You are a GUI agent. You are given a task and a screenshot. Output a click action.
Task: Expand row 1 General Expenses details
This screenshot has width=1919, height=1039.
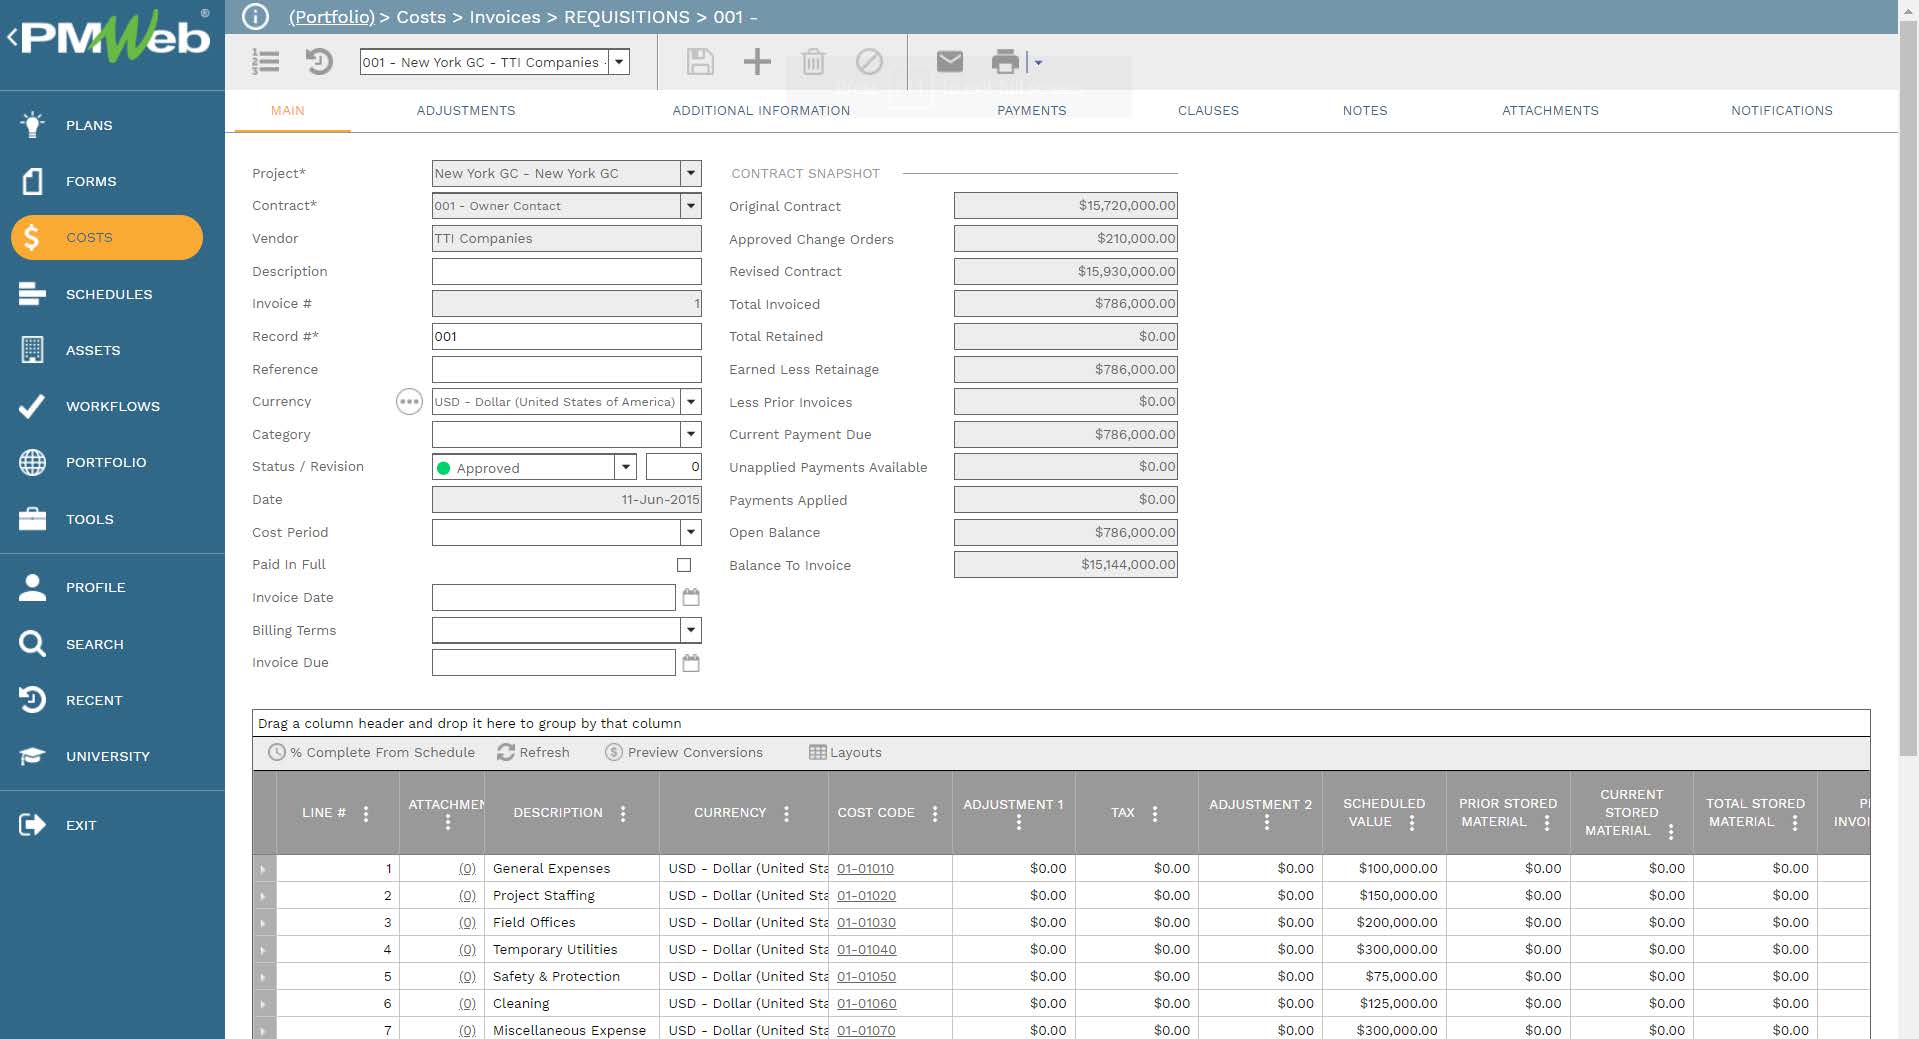coord(264,869)
